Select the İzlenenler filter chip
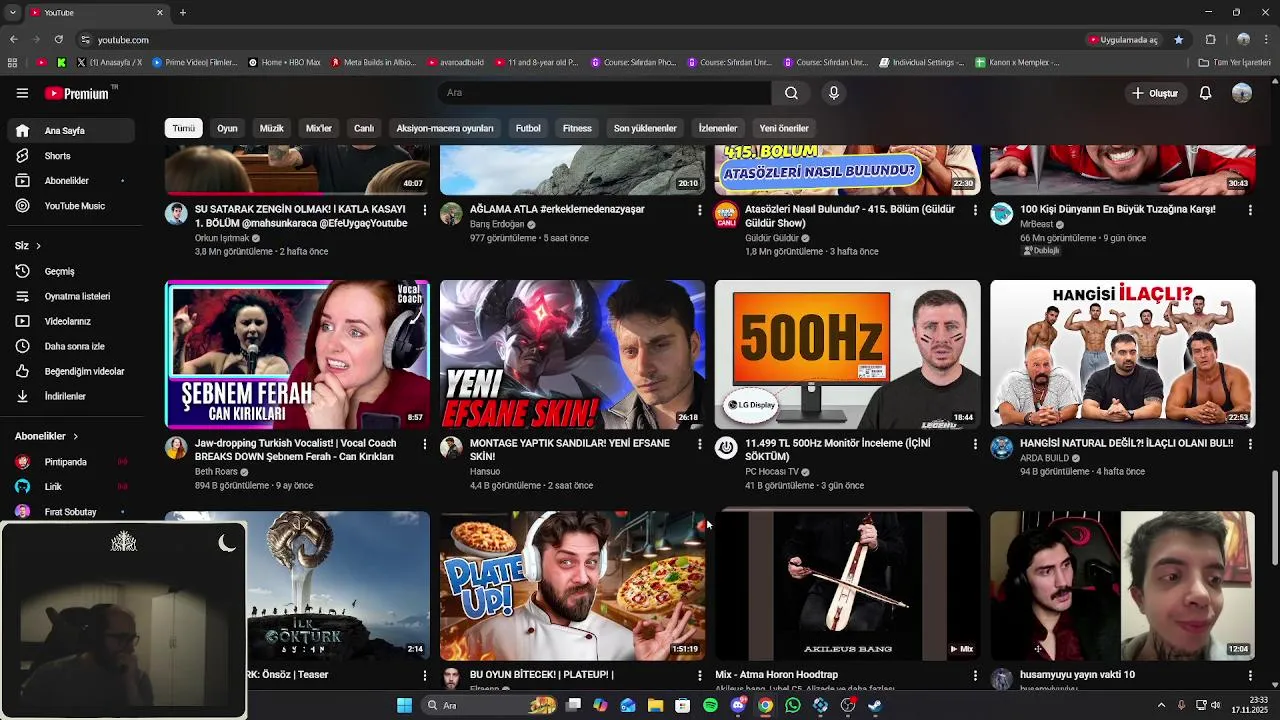Screen dimensions: 1280x720 click(718, 128)
